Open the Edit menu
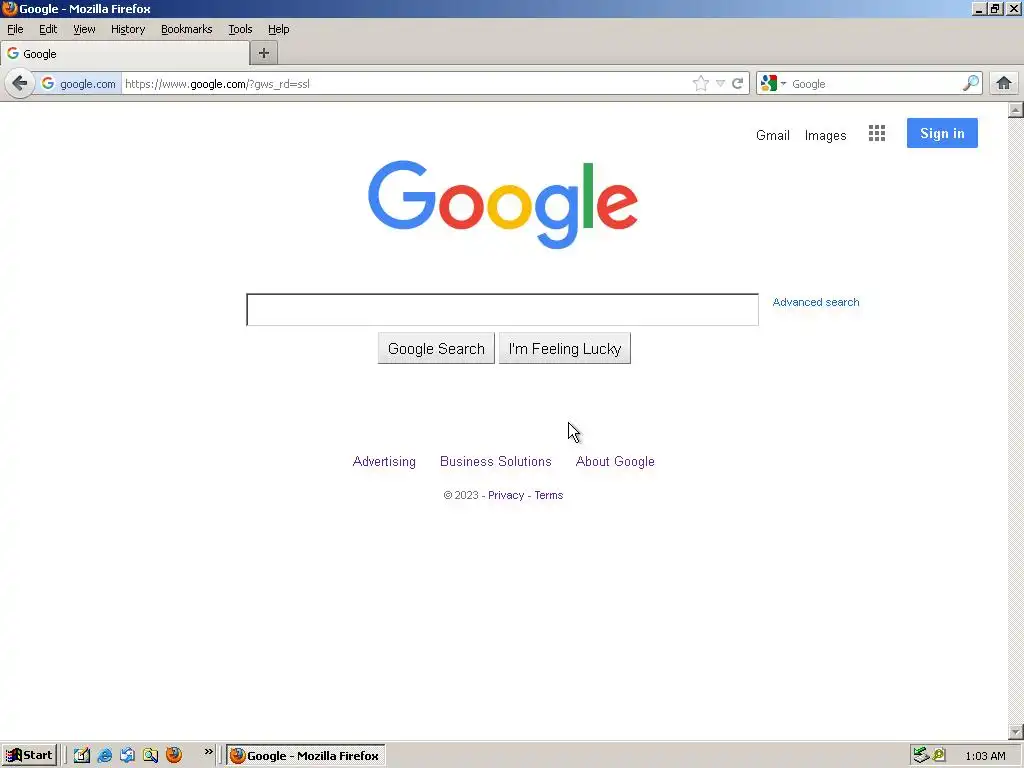The image size is (1024, 768). (x=48, y=29)
